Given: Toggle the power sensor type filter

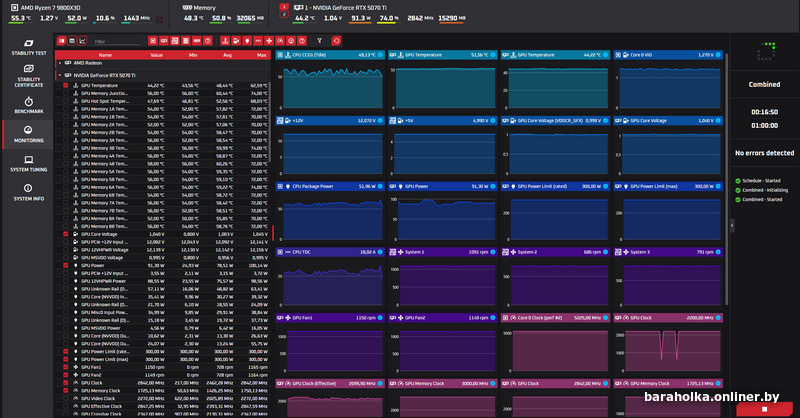Looking at the screenshot, I should pyautogui.click(x=247, y=41).
